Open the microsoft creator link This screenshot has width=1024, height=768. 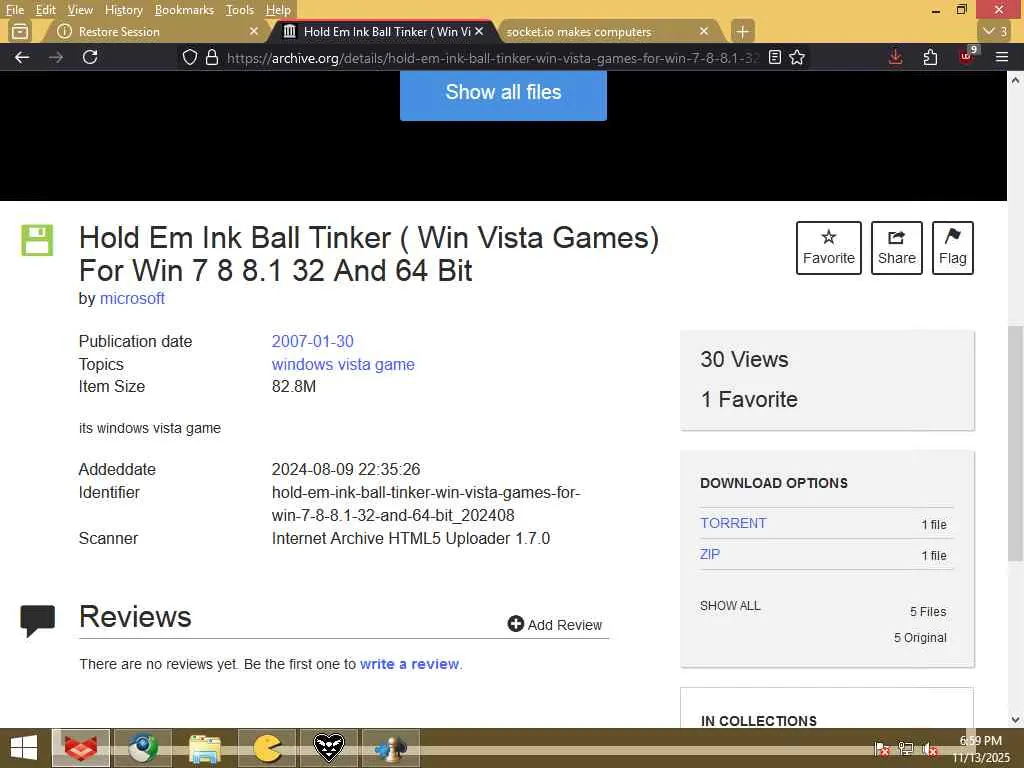pos(132,298)
